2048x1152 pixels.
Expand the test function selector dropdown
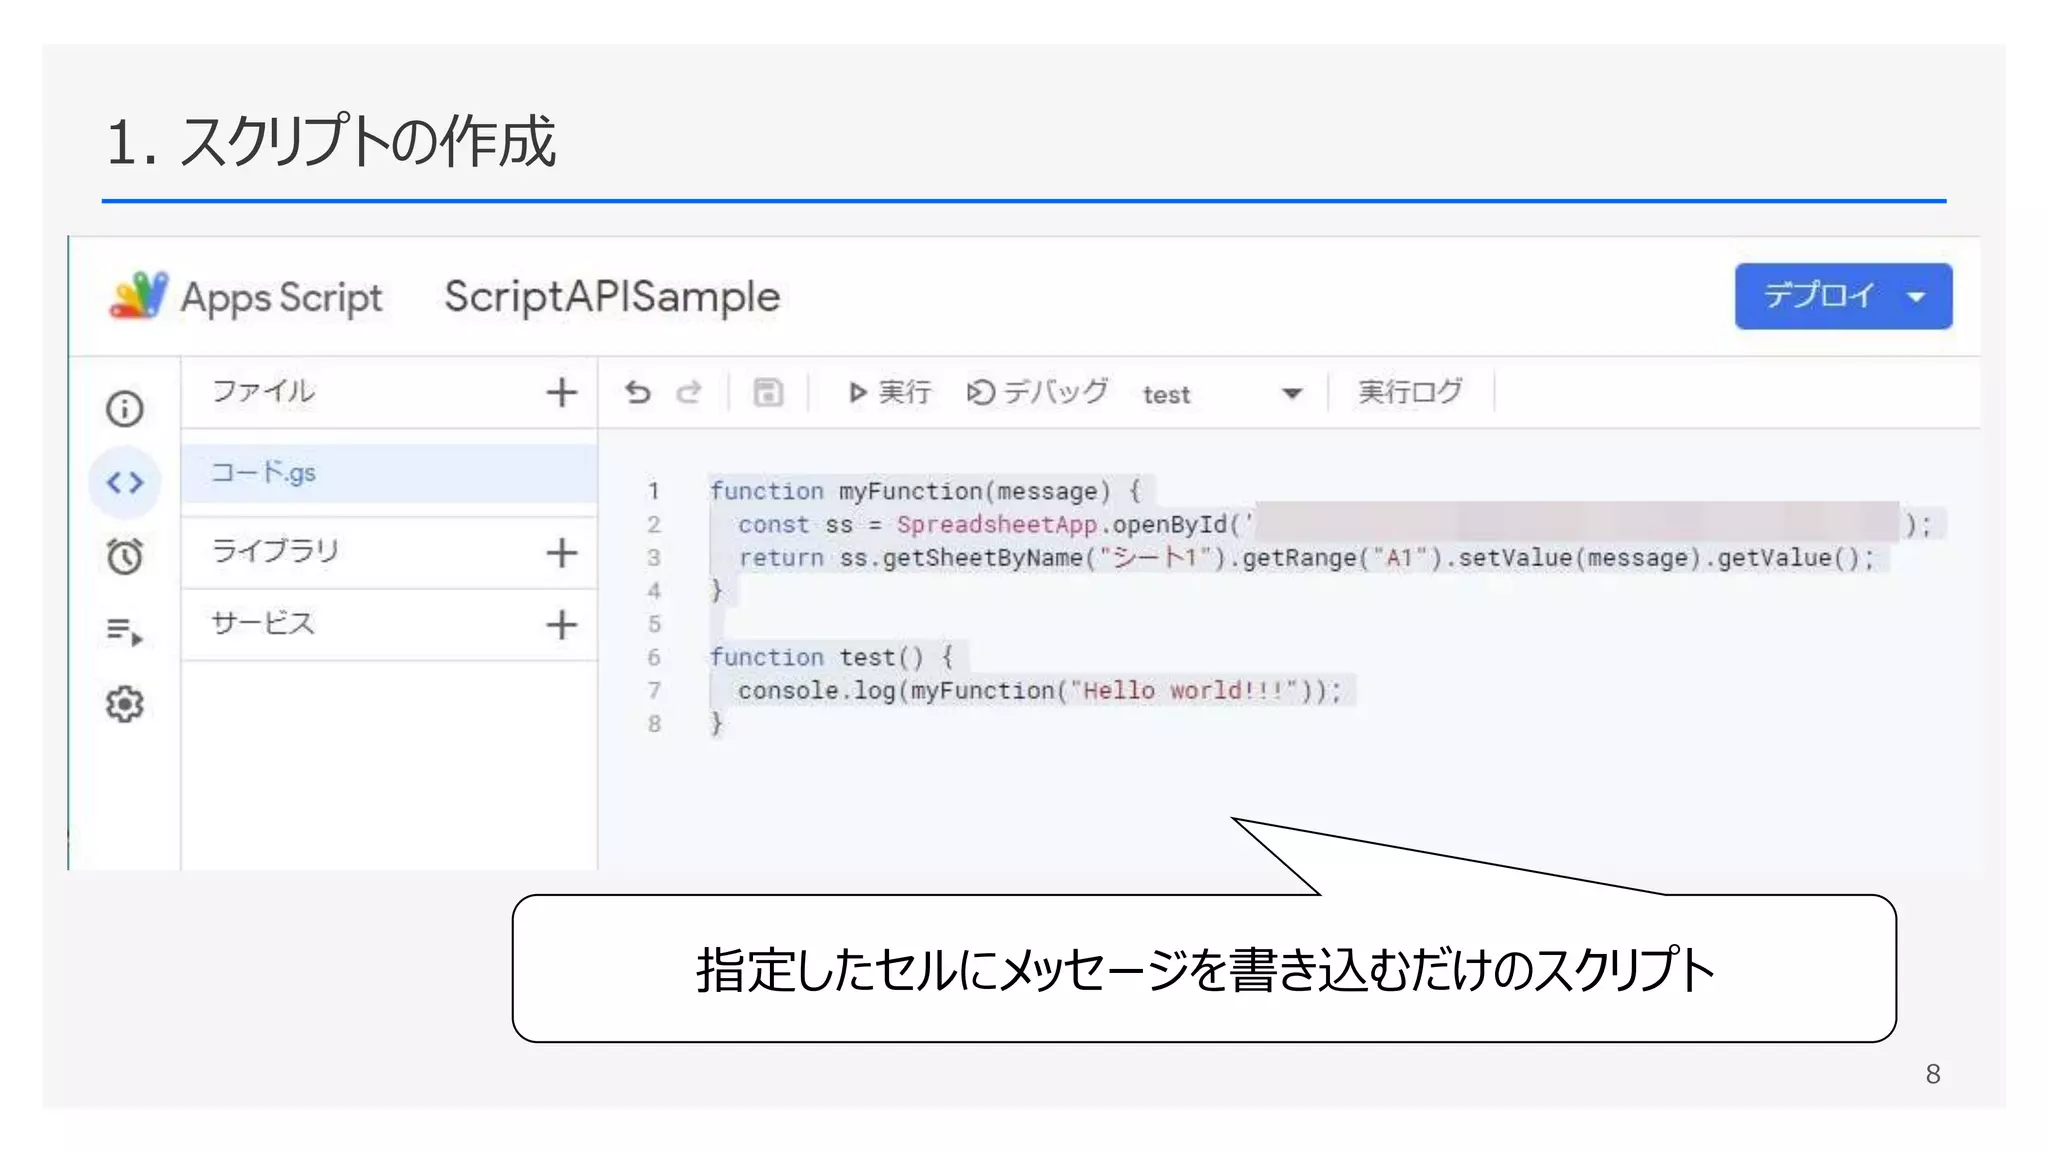pos(1292,394)
